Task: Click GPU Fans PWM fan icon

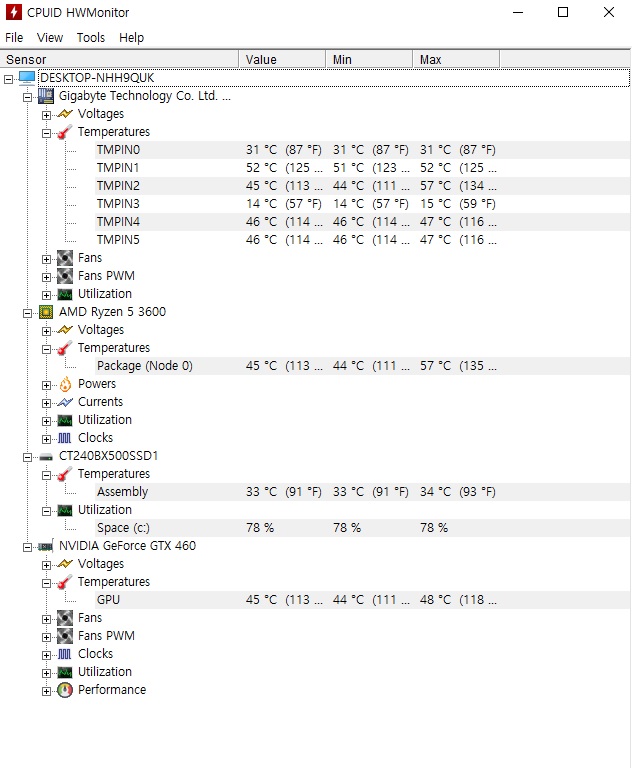Action: [x=65, y=636]
